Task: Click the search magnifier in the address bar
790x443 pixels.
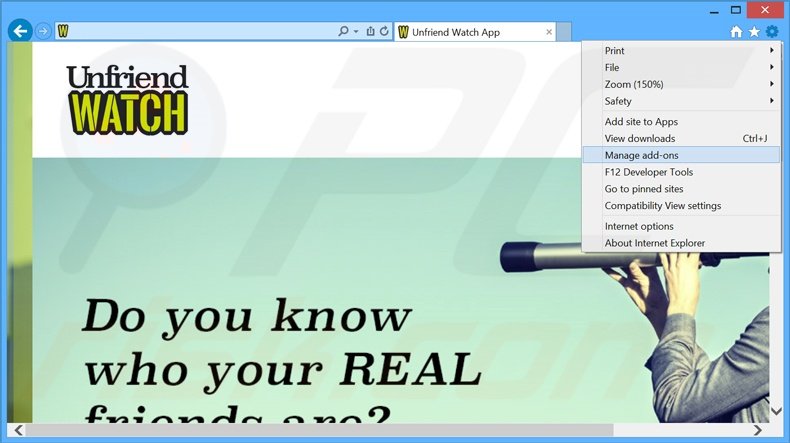Action: click(x=343, y=31)
